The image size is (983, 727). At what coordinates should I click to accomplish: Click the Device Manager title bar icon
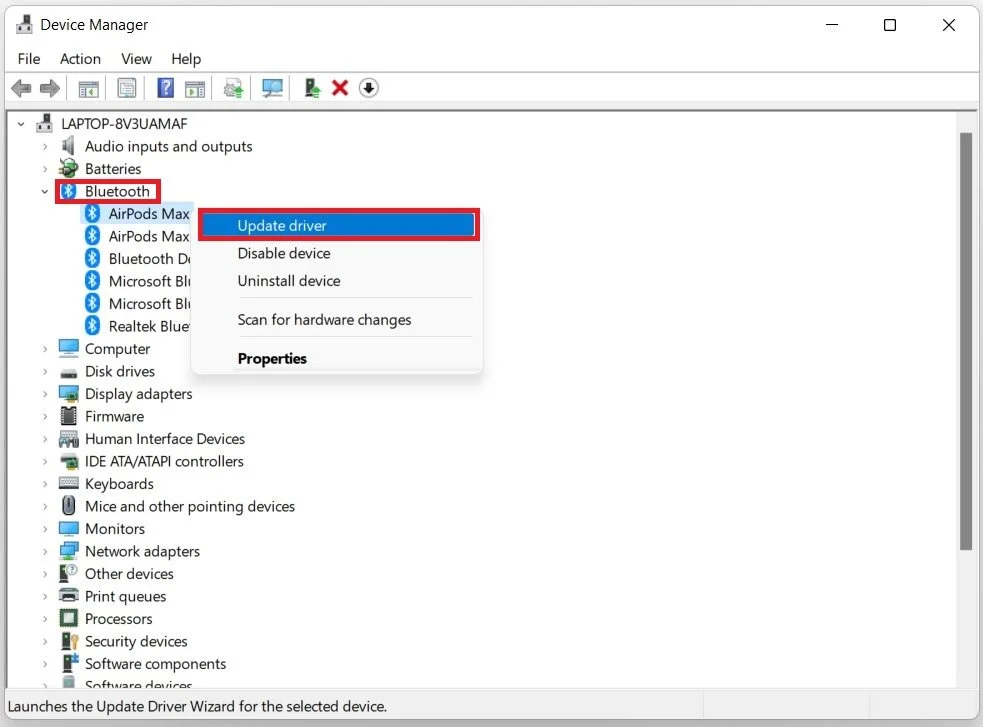(24, 24)
